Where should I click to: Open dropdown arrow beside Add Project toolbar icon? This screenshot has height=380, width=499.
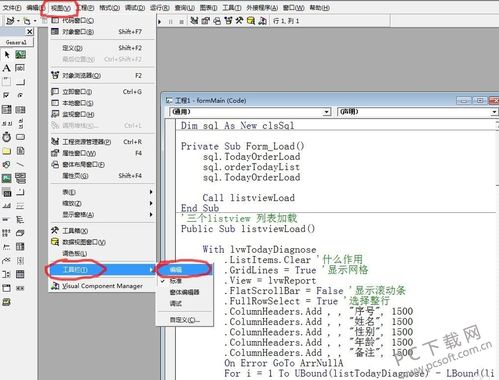tap(18, 21)
